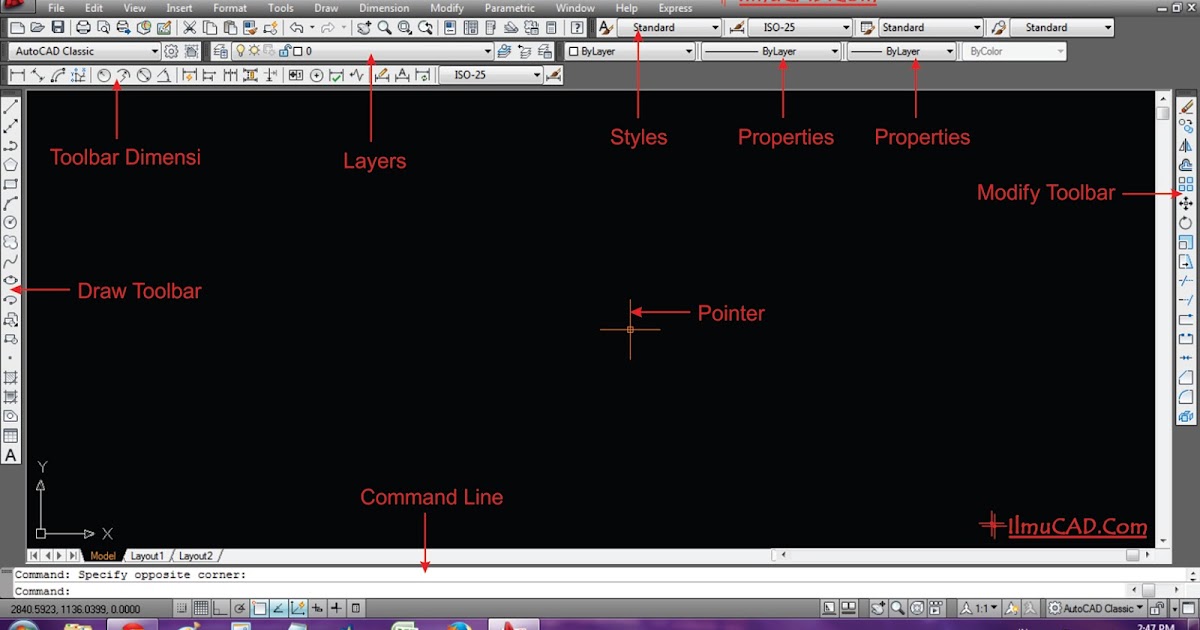Click the Undo button

297,27
